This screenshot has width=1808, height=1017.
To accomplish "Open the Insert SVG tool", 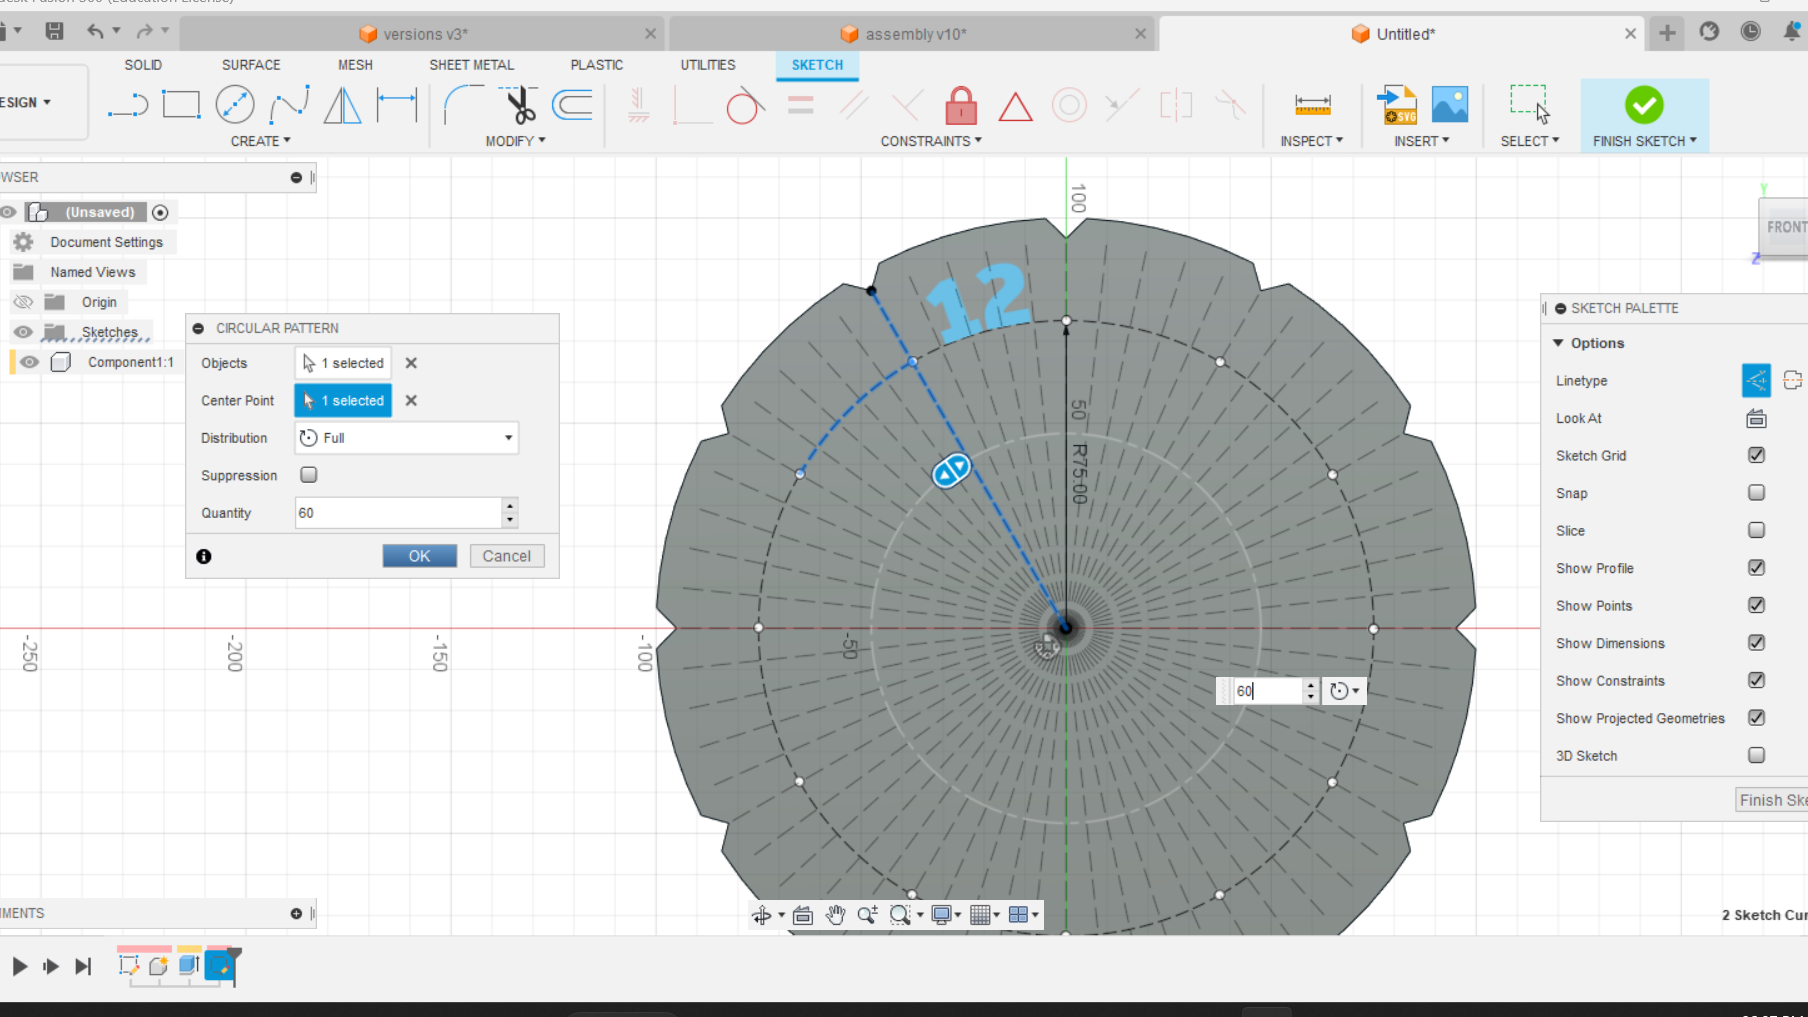I will [1396, 105].
